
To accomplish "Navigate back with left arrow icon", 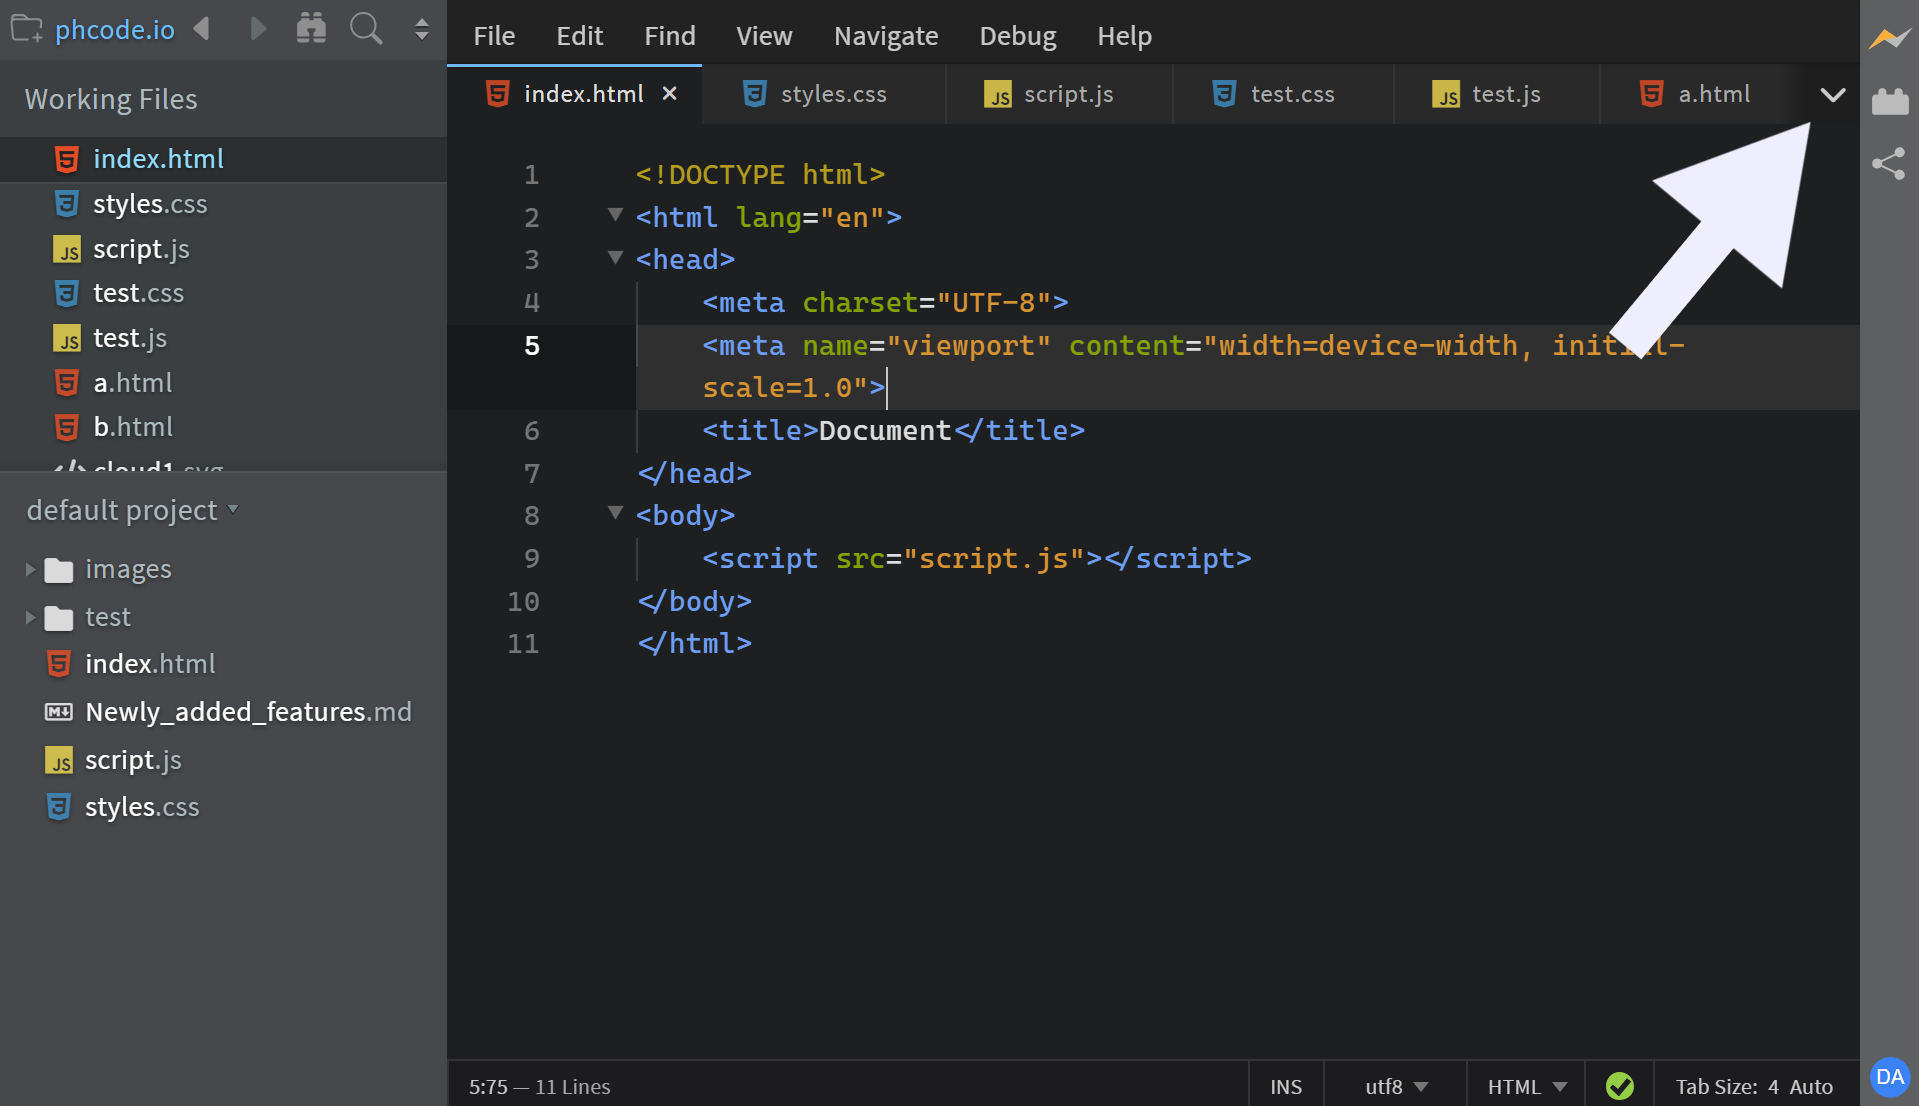I will 202,29.
